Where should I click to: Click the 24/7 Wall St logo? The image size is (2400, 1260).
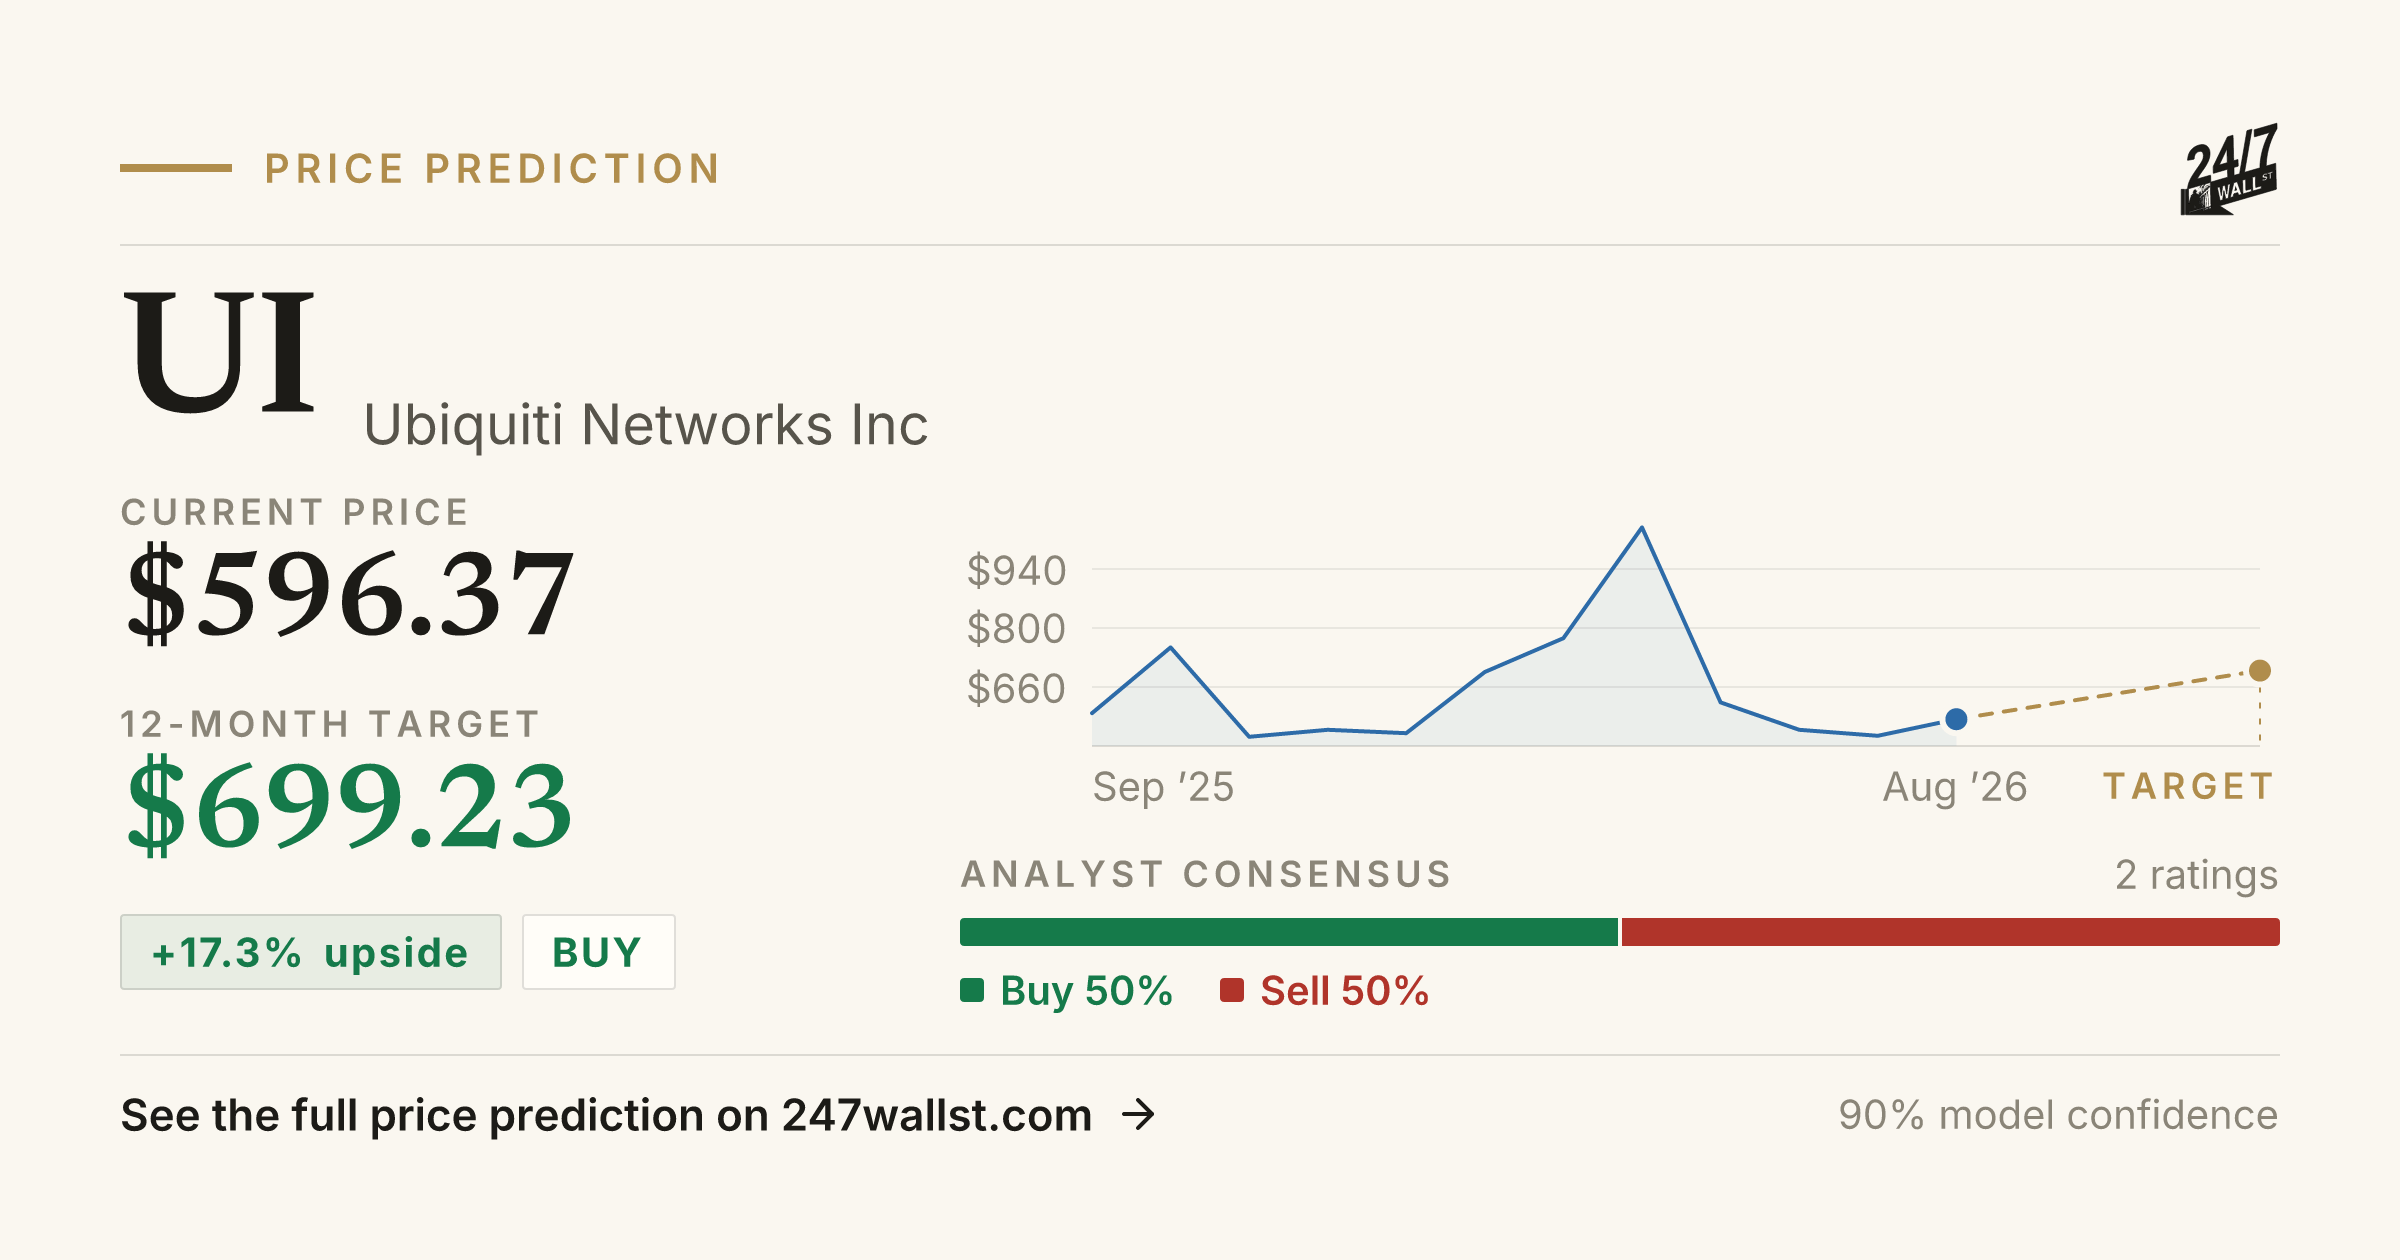tap(2229, 169)
